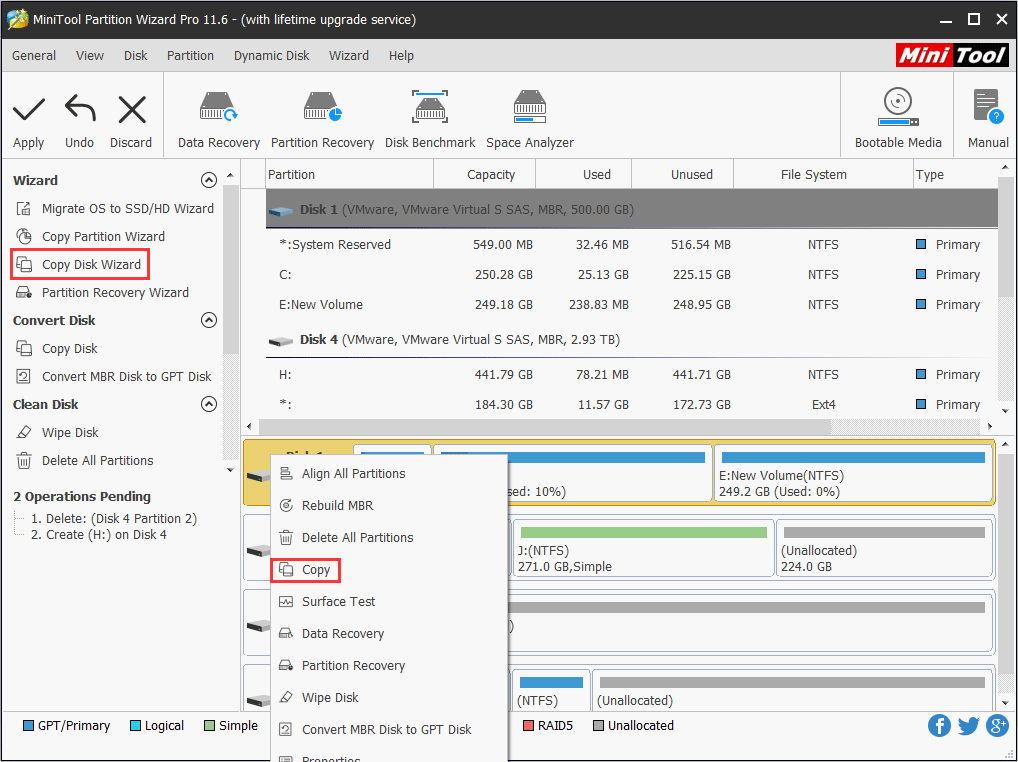Click the Apply checkmark icon
This screenshot has width=1018, height=762.
[29, 110]
